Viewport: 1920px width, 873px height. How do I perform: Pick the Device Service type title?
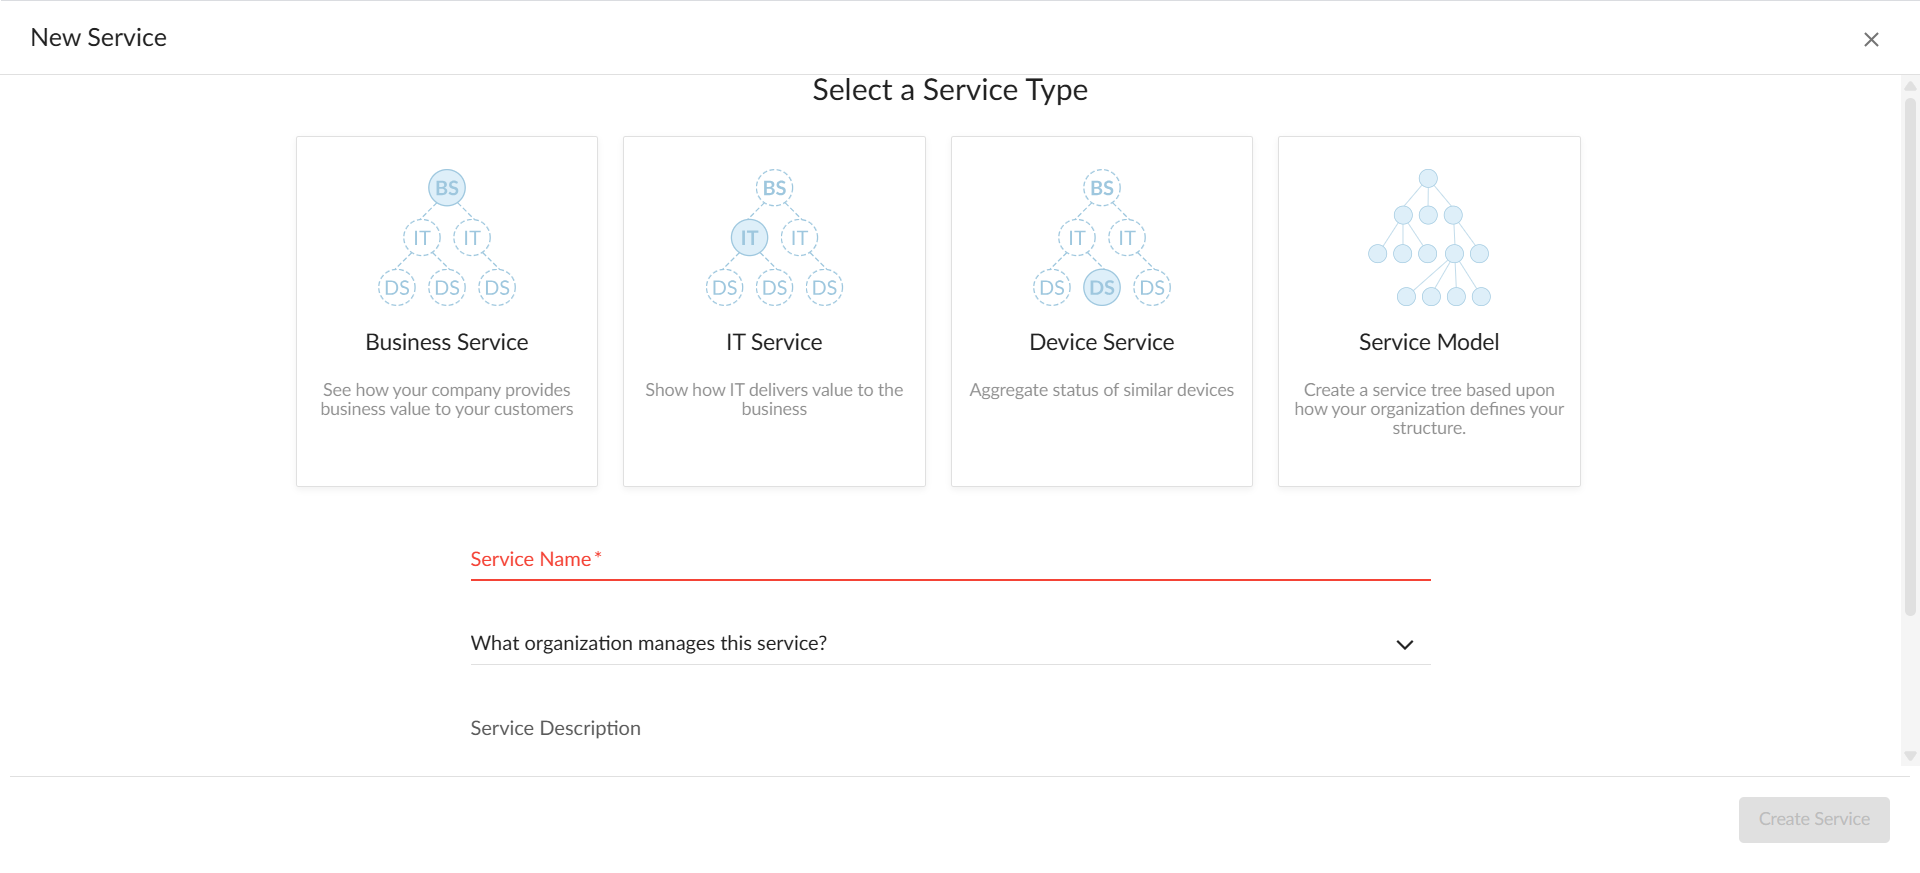1101,342
